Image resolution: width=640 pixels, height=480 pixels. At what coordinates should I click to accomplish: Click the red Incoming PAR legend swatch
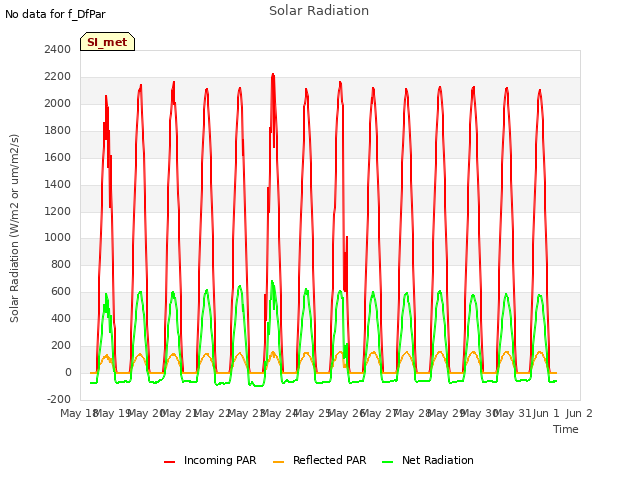(x=169, y=462)
